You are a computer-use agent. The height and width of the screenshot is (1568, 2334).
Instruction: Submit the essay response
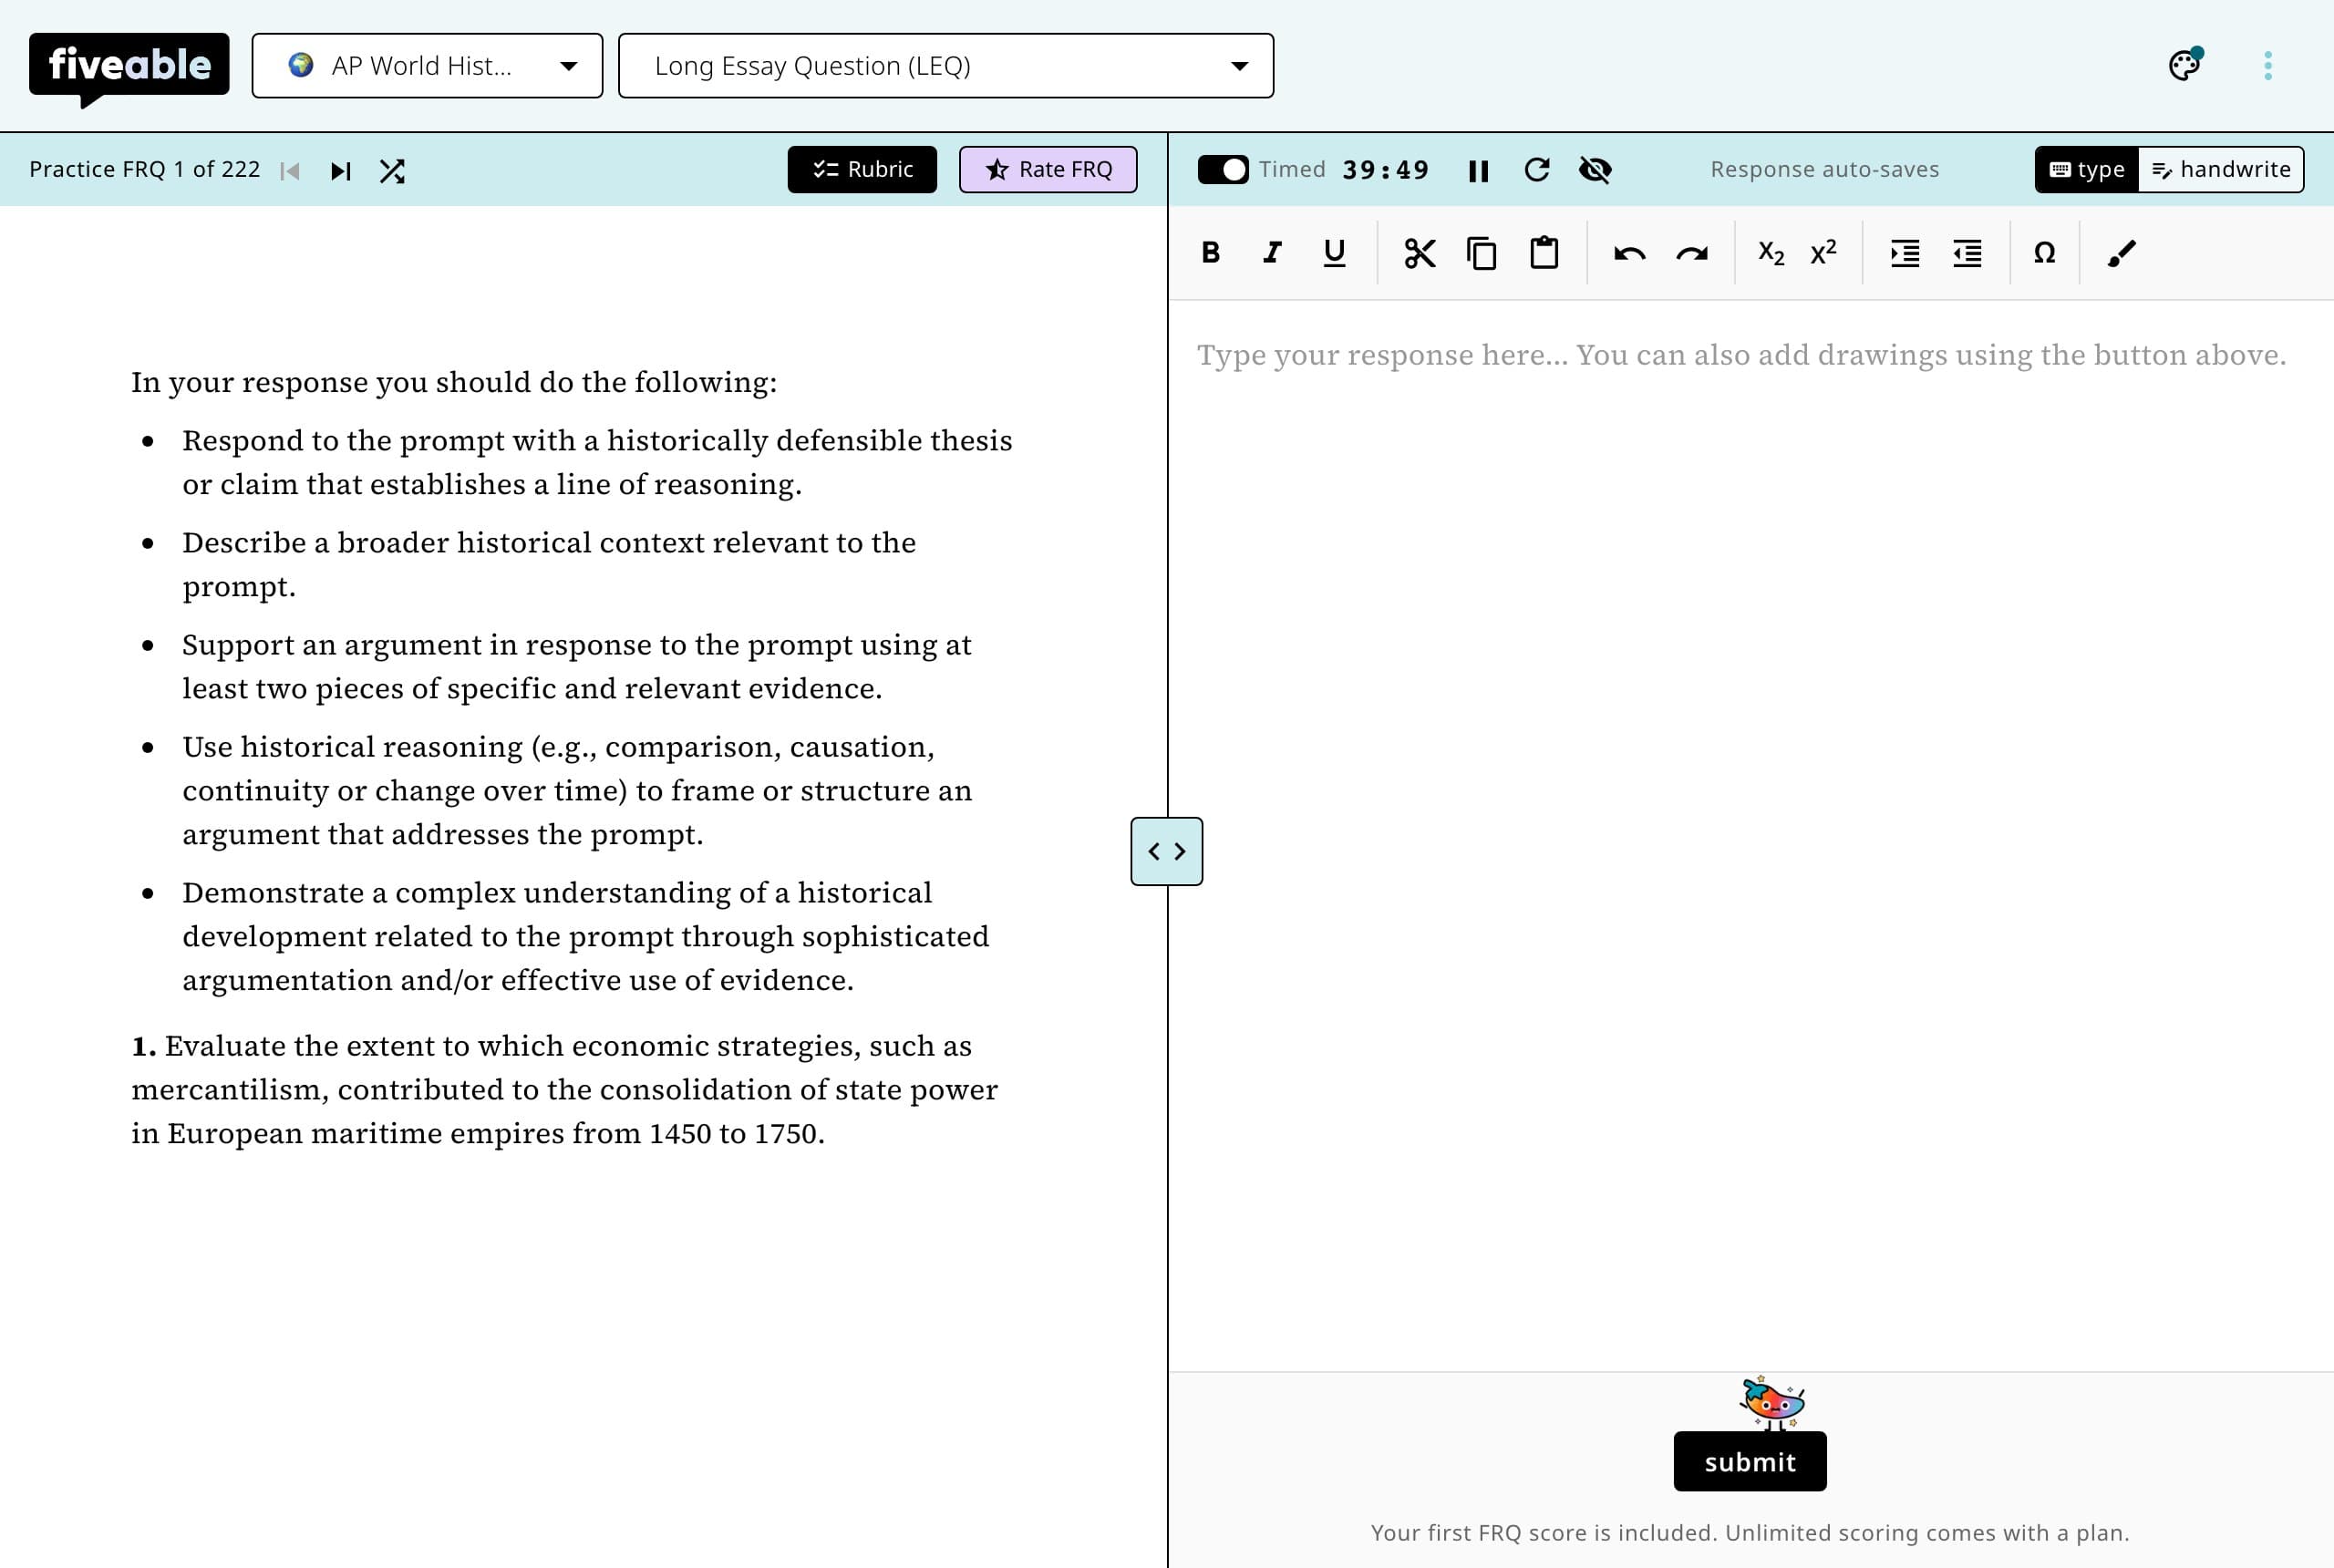1750,1461
